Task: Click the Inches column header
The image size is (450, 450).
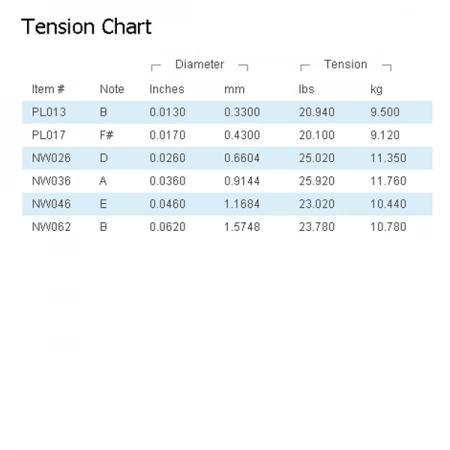Action: pyautogui.click(x=167, y=89)
